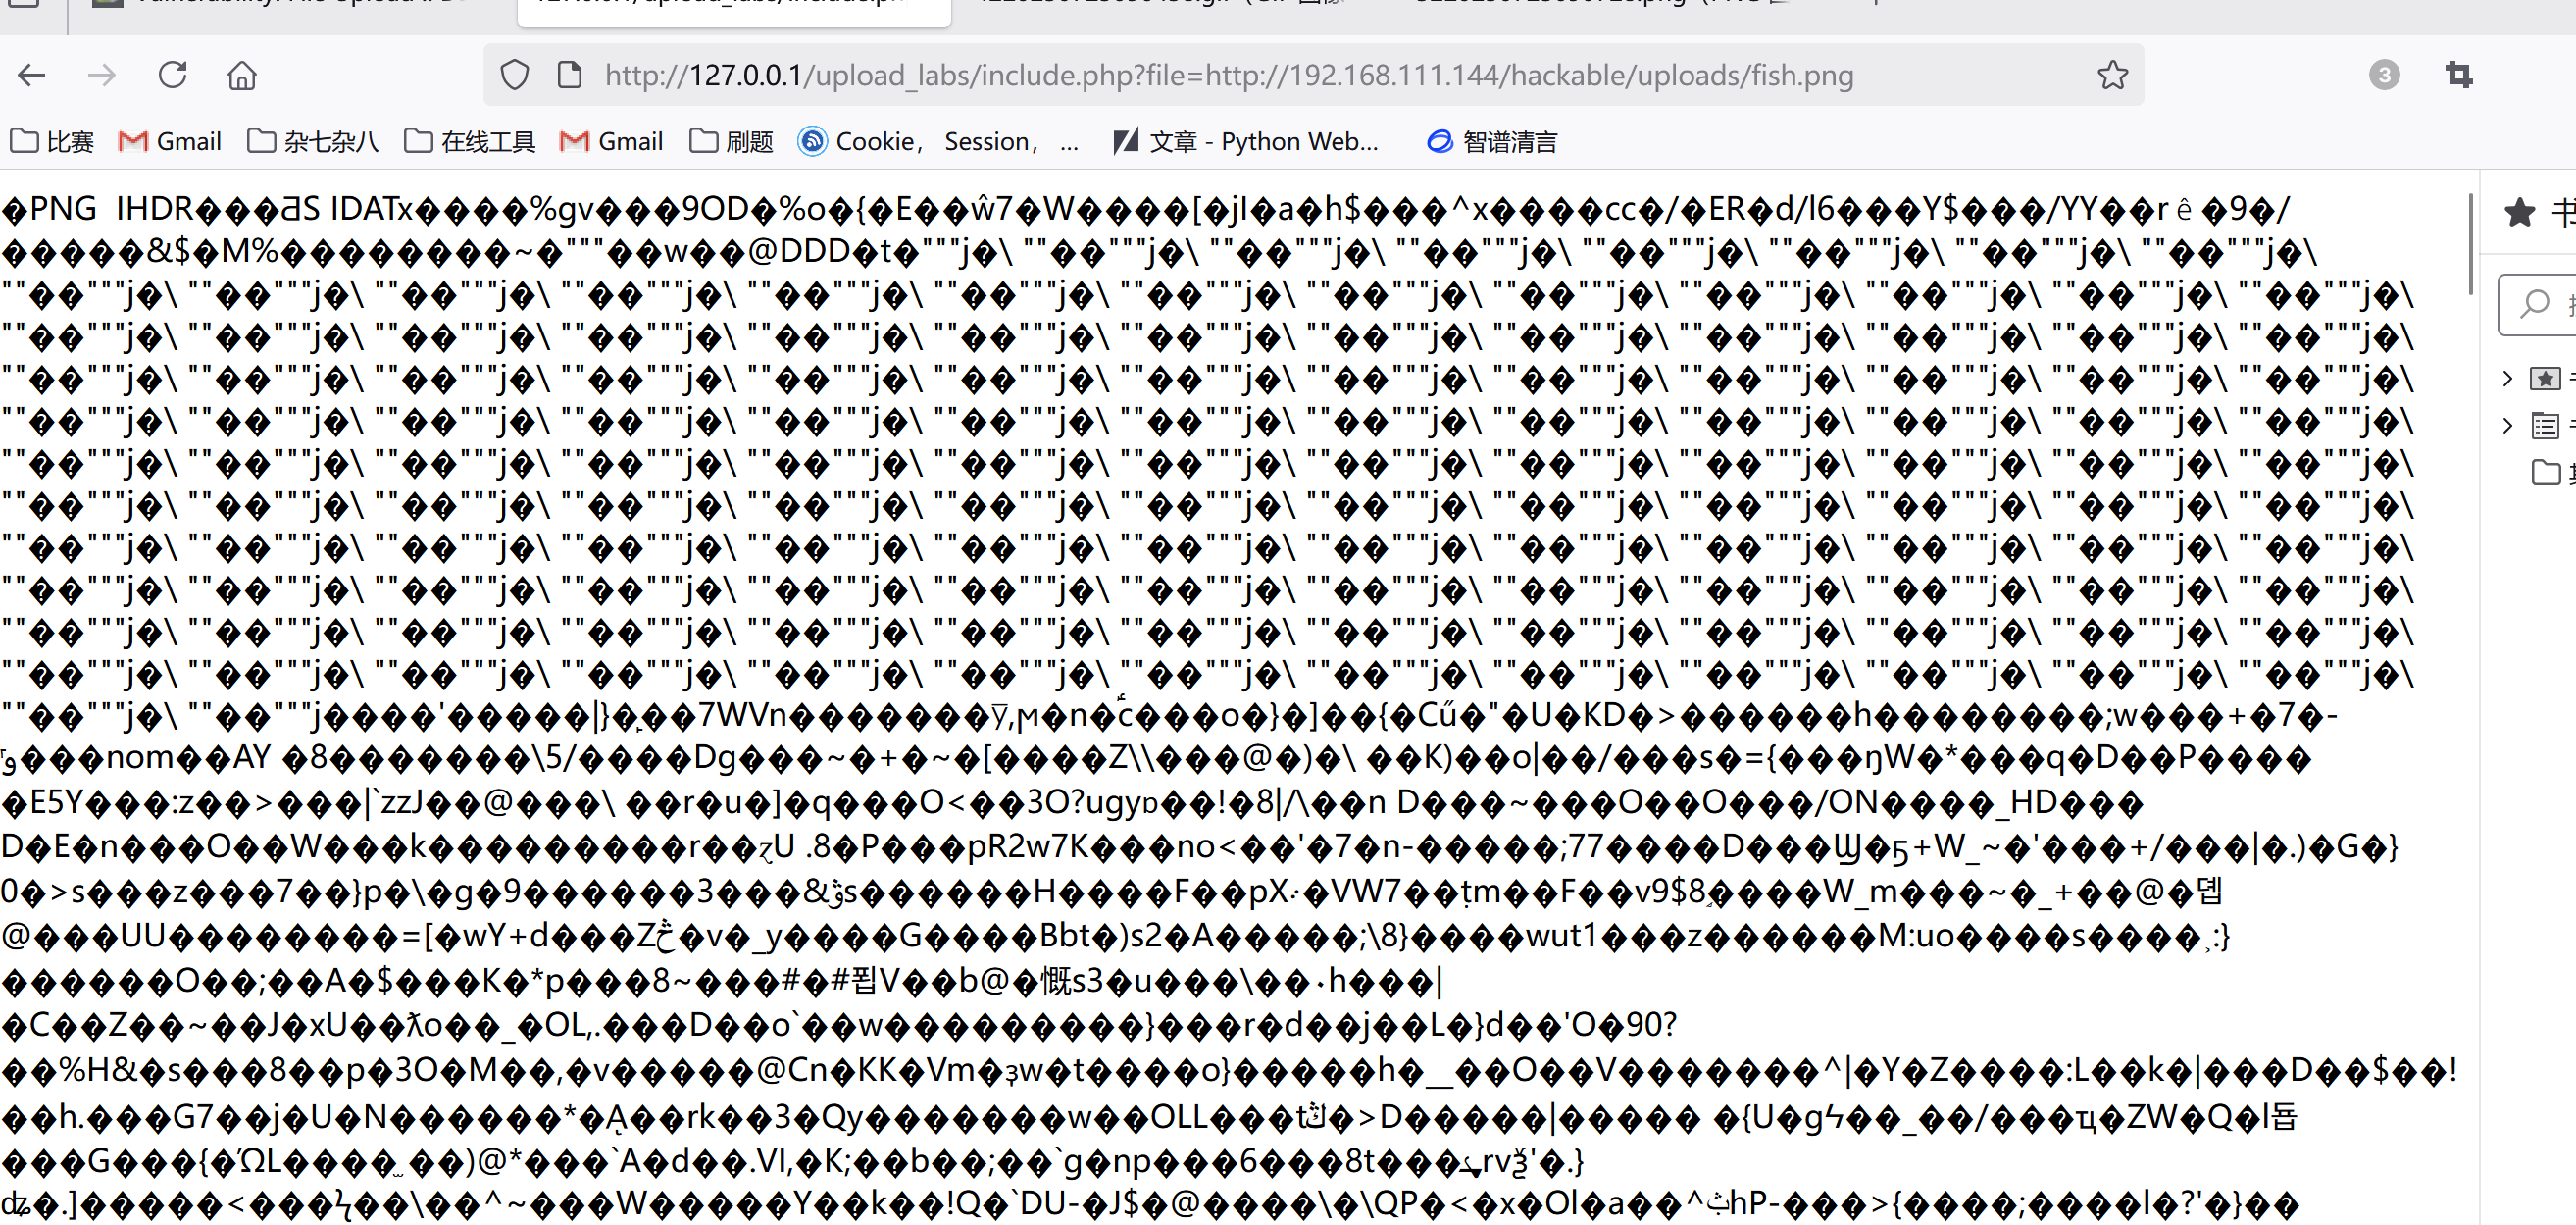Click the page vertical scrollbar thumb
This screenshot has width=2576, height=1225.
click(x=2470, y=244)
